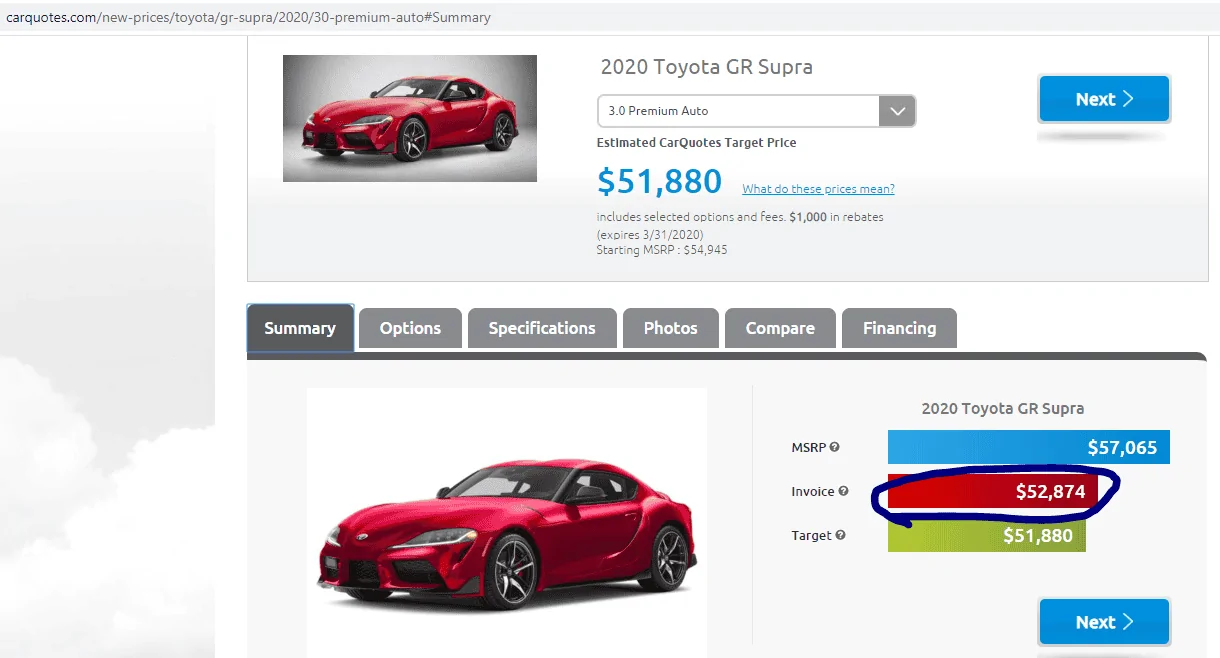Click the bottom Next button
Screen dimensions: 1220x658
[x=1104, y=622]
